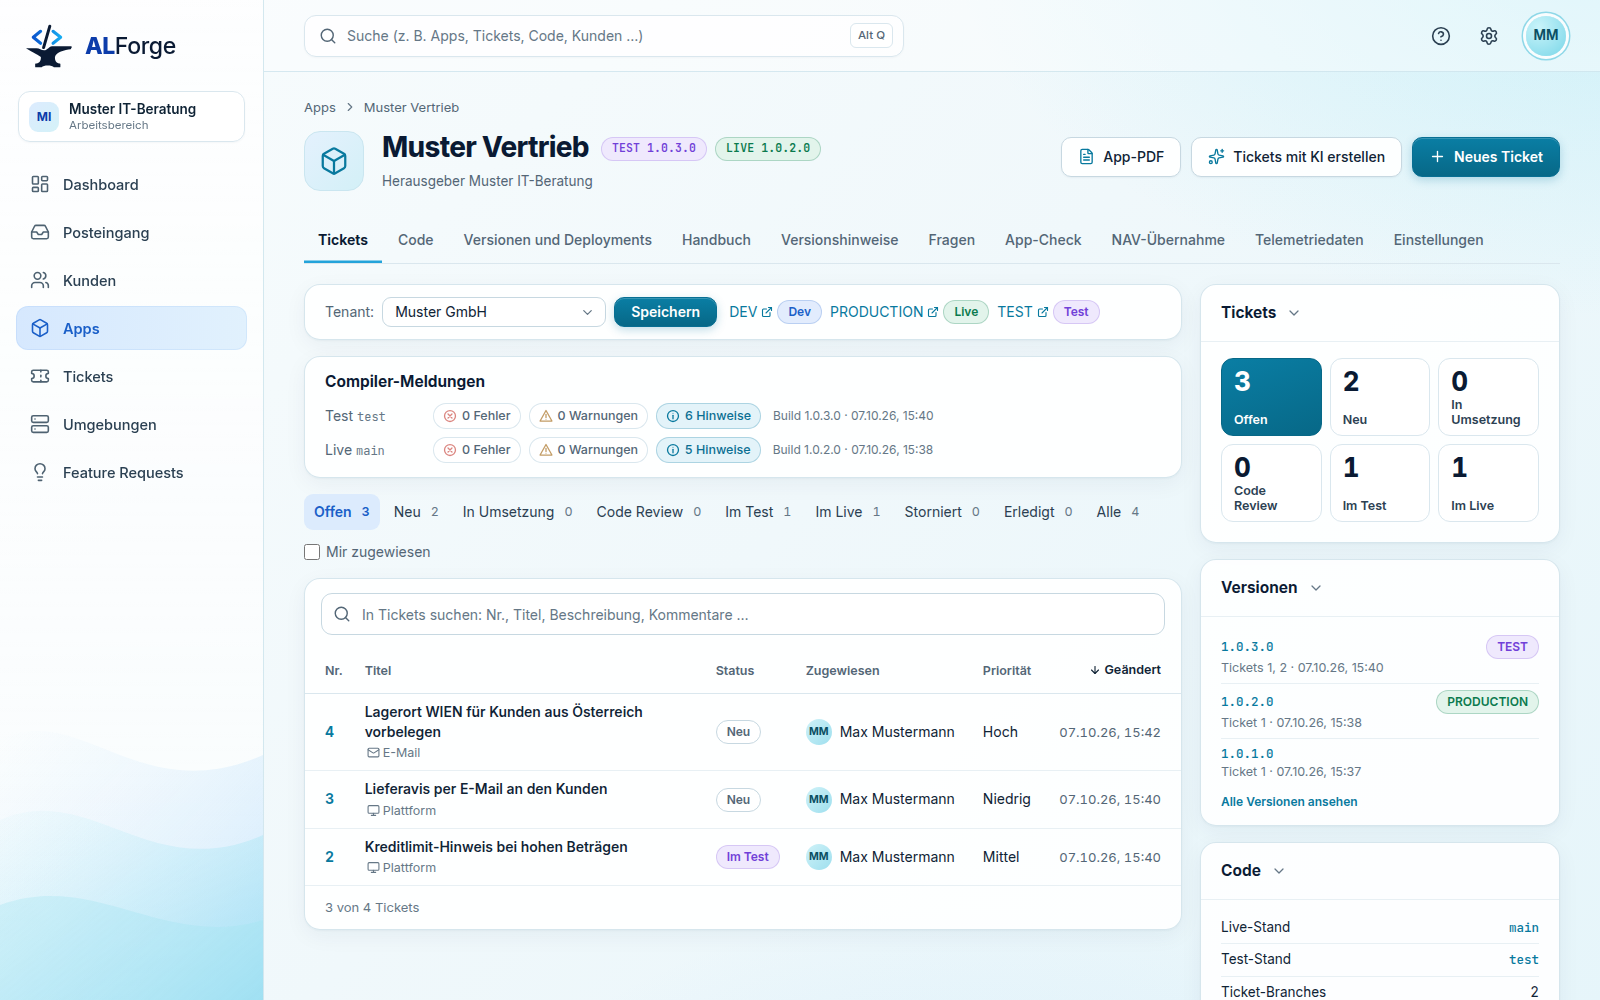
Task: Open Umgebungen server icon in sidebar
Action: (x=40, y=424)
